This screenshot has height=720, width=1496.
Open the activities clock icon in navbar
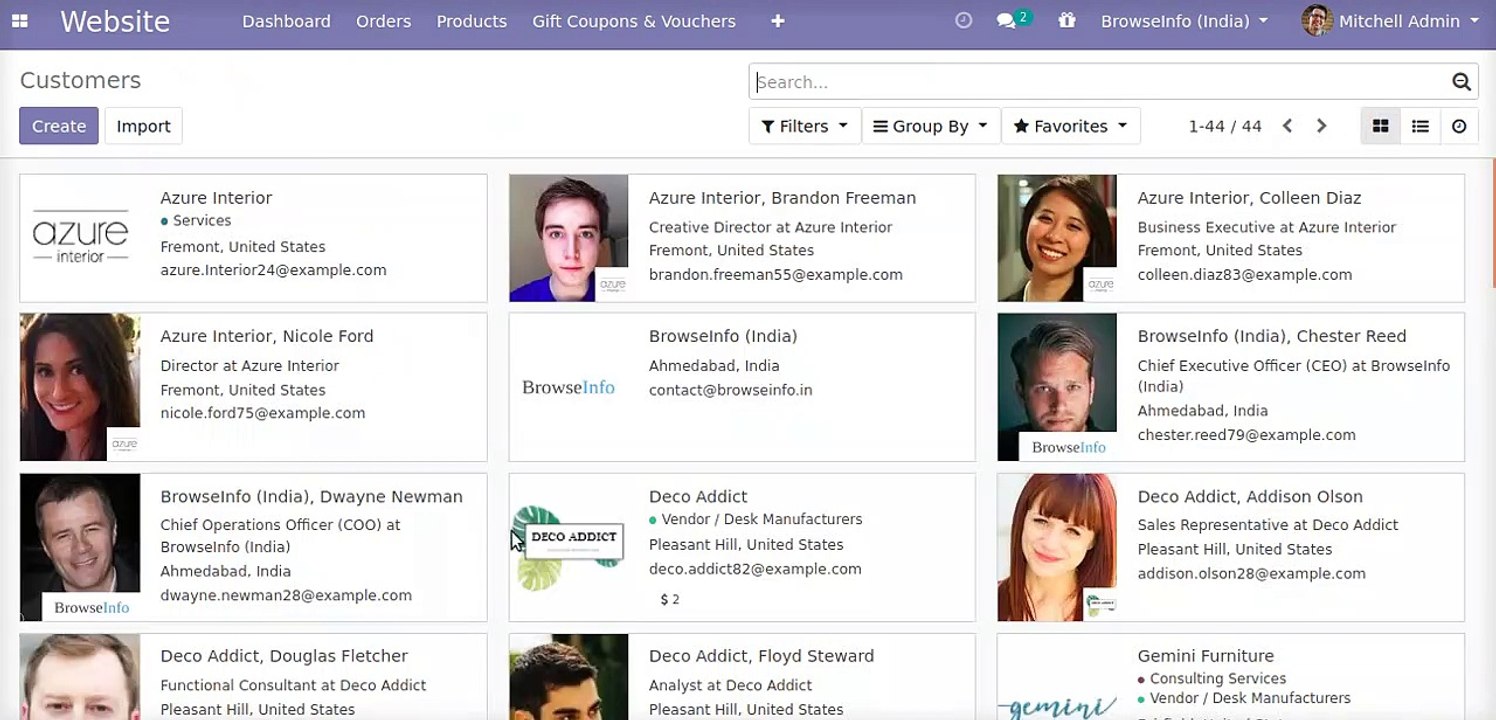pos(964,21)
